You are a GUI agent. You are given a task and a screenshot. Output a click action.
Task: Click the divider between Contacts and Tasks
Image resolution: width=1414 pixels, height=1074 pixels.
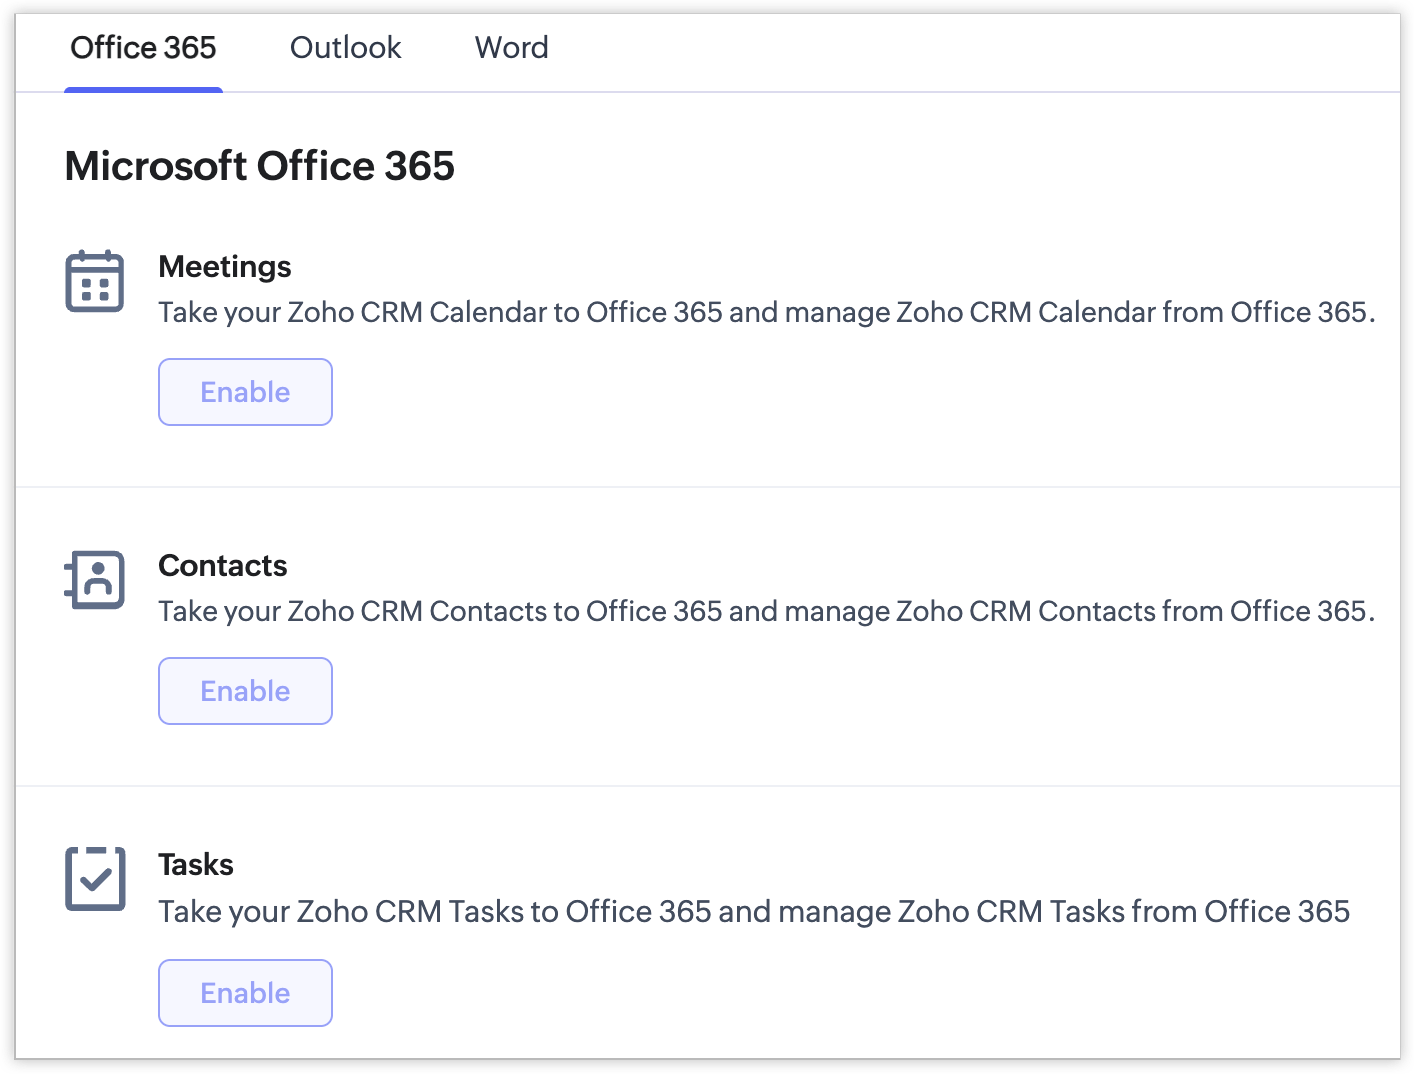pyautogui.click(x=707, y=786)
